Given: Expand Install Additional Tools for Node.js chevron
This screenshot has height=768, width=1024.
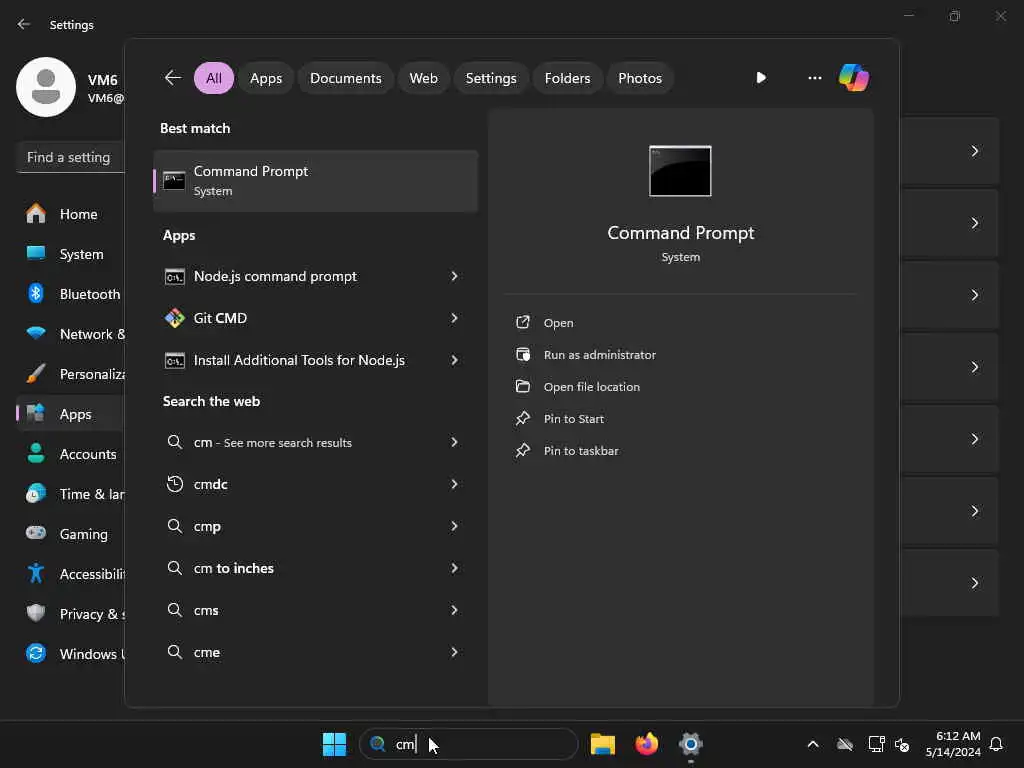Looking at the screenshot, I should pyautogui.click(x=455, y=360).
